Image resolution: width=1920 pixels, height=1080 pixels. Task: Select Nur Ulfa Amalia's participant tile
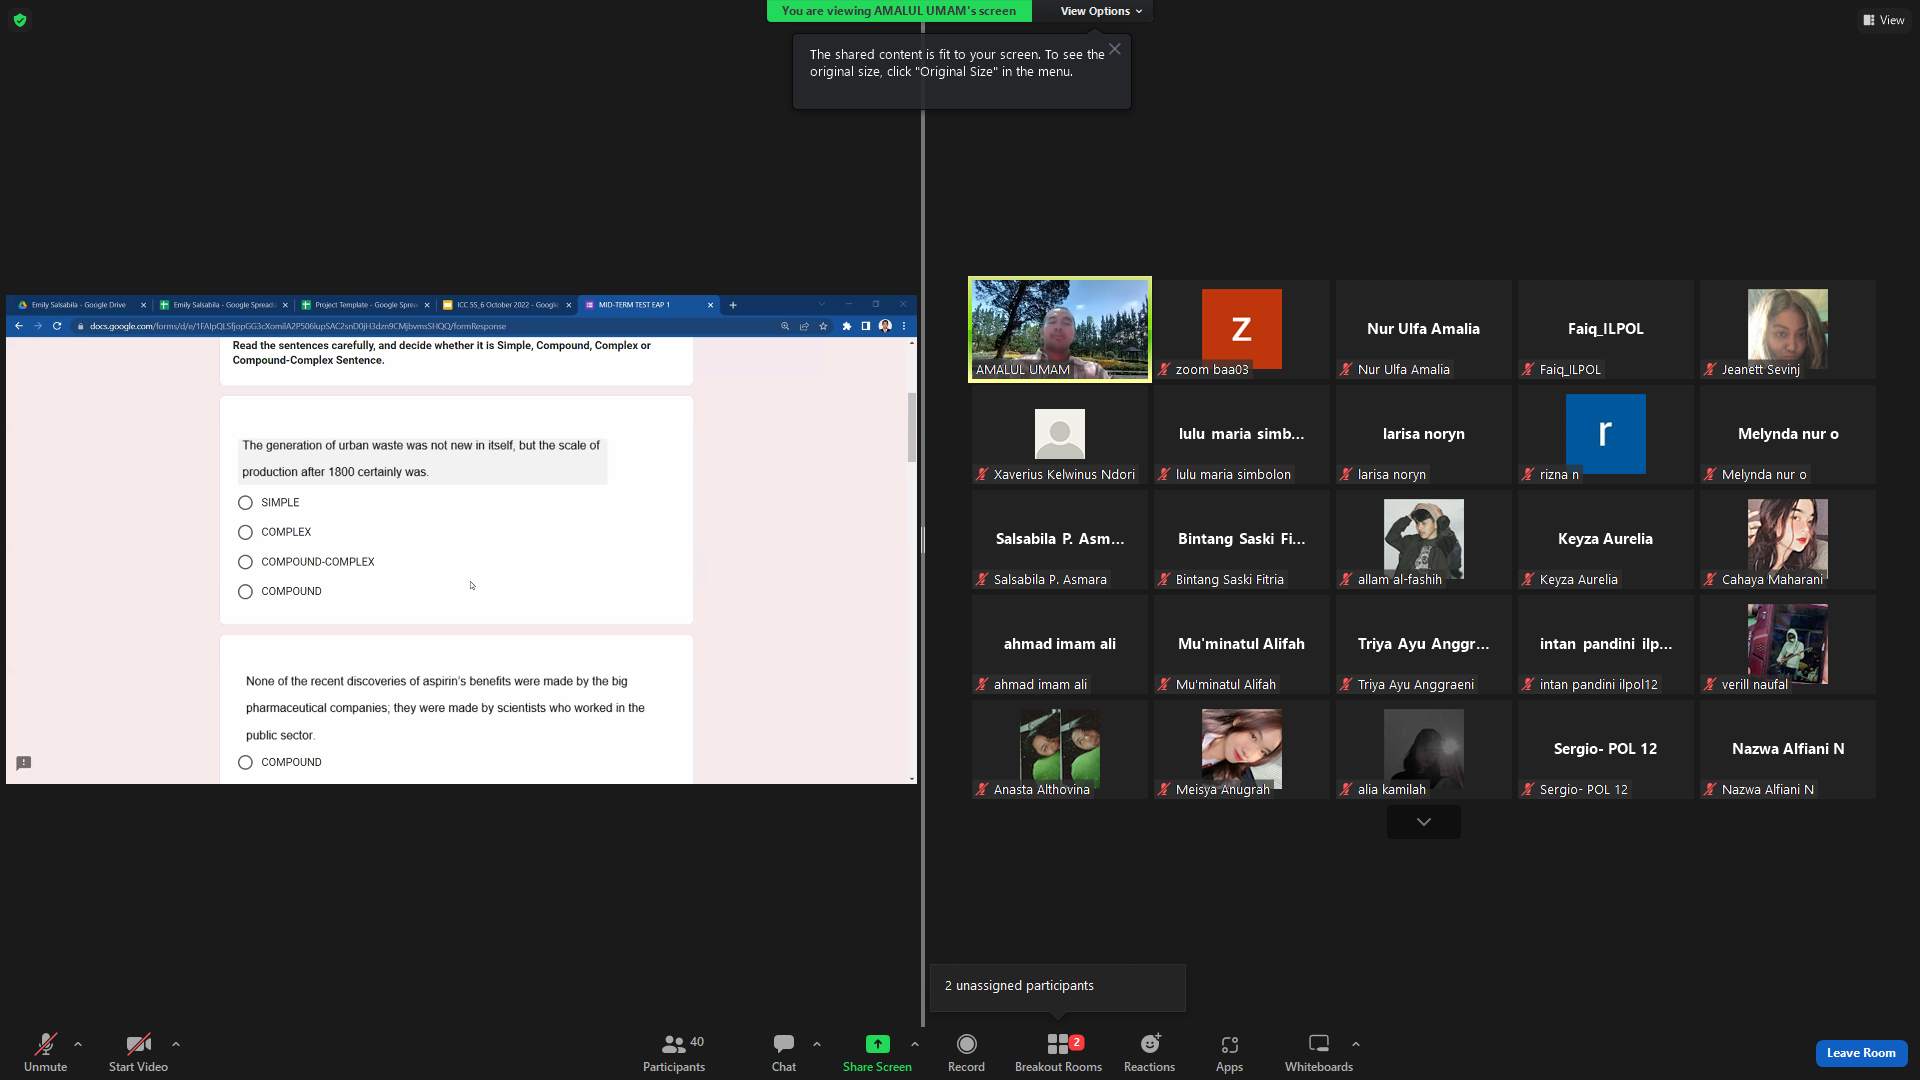1424,330
